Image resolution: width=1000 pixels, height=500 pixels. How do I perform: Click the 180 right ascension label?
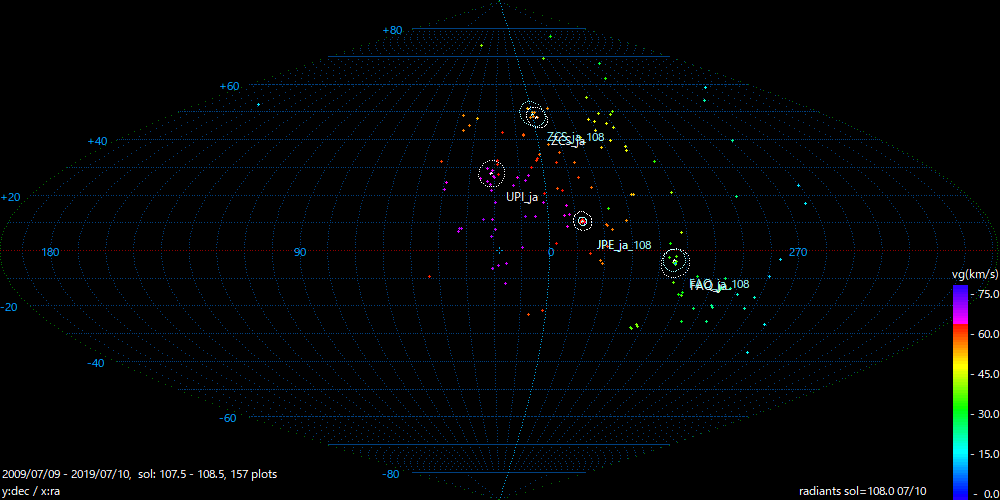[49, 252]
